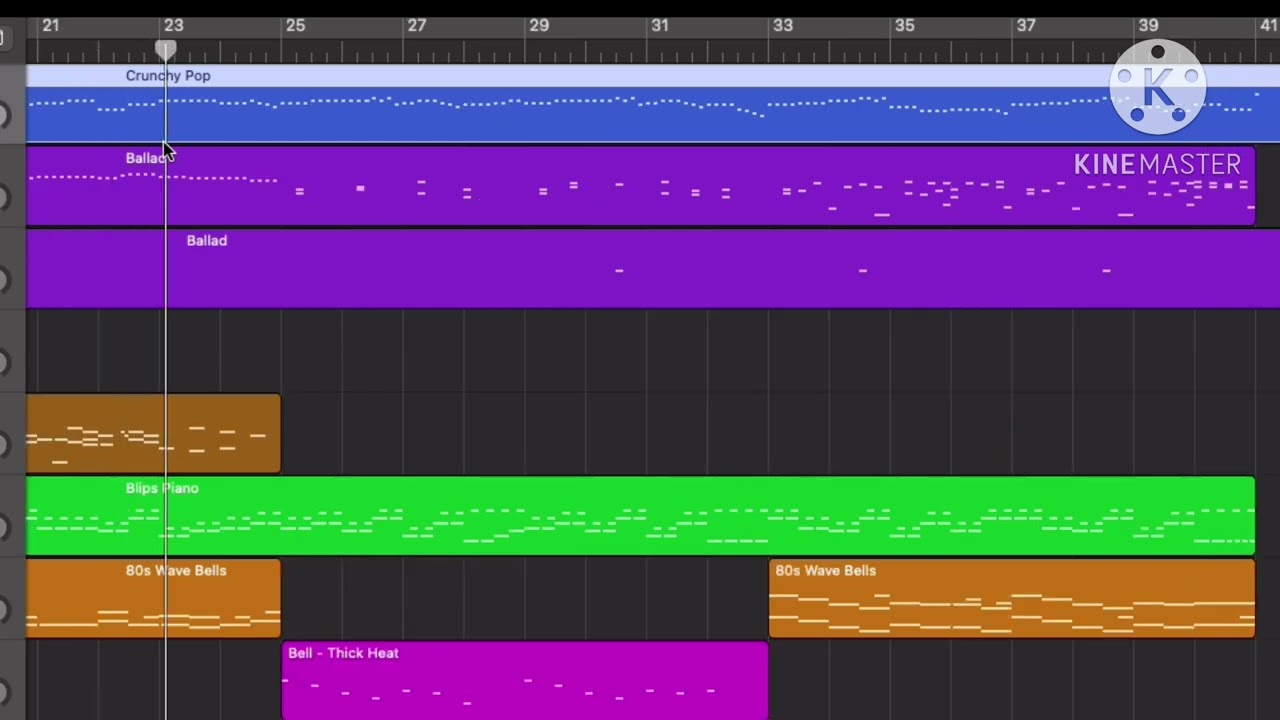The image size is (1280, 720).
Task: Select the first 80s Wave Bells region
Action: click(x=153, y=598)
